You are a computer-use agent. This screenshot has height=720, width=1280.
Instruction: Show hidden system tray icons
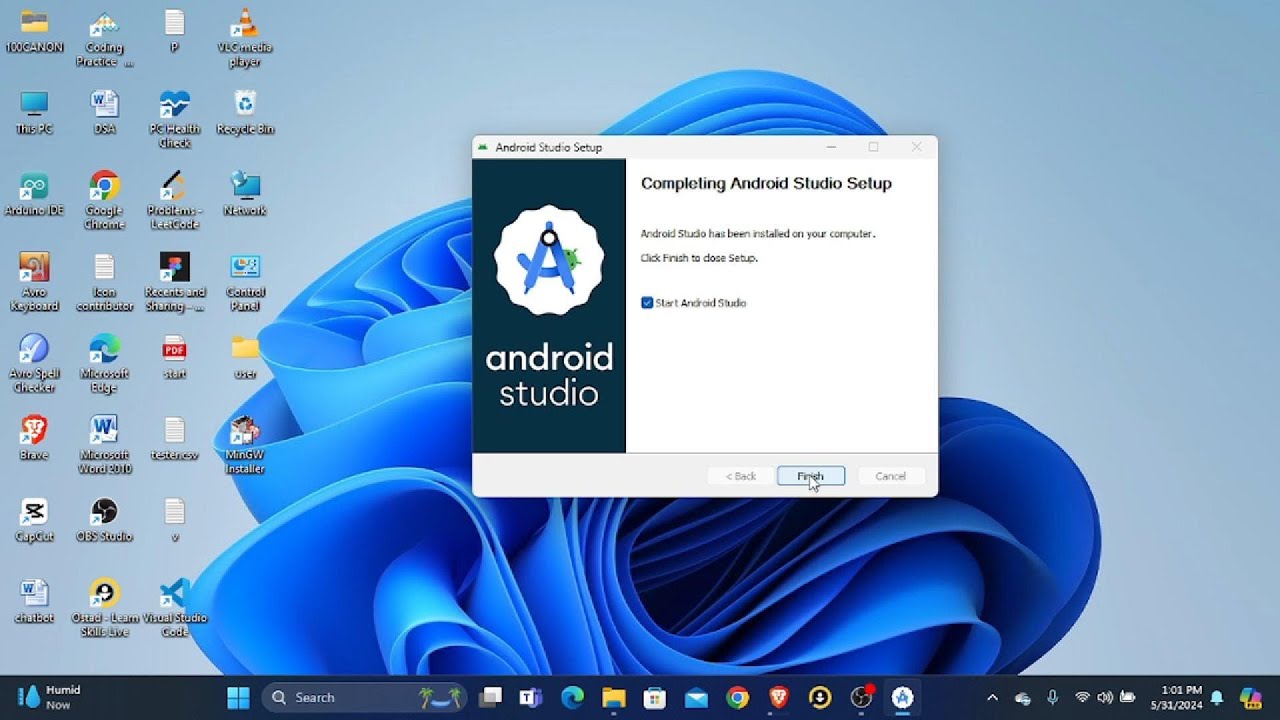tap(992, 697)
